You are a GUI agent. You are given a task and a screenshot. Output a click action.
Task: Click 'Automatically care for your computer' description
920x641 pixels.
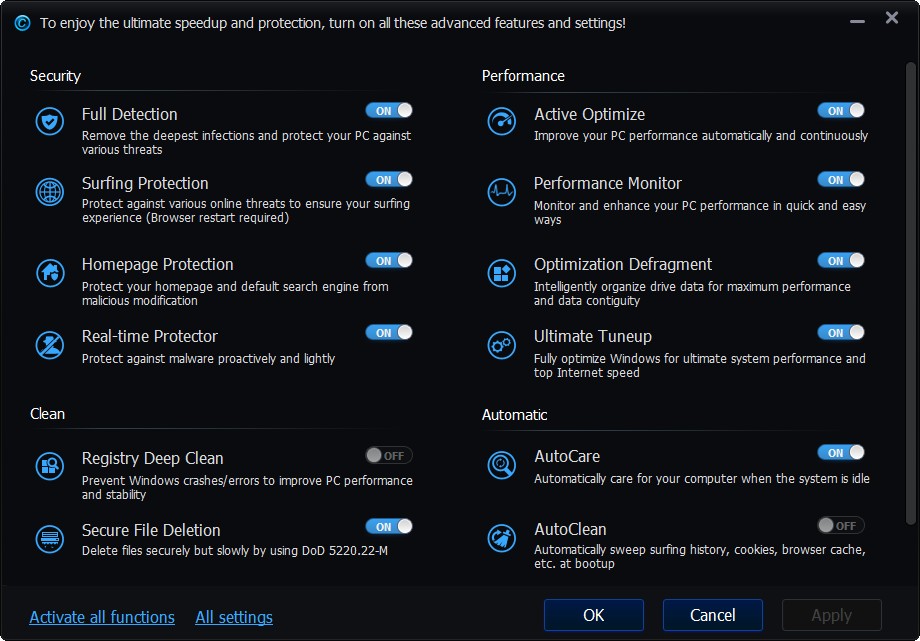tap(702, 479)
